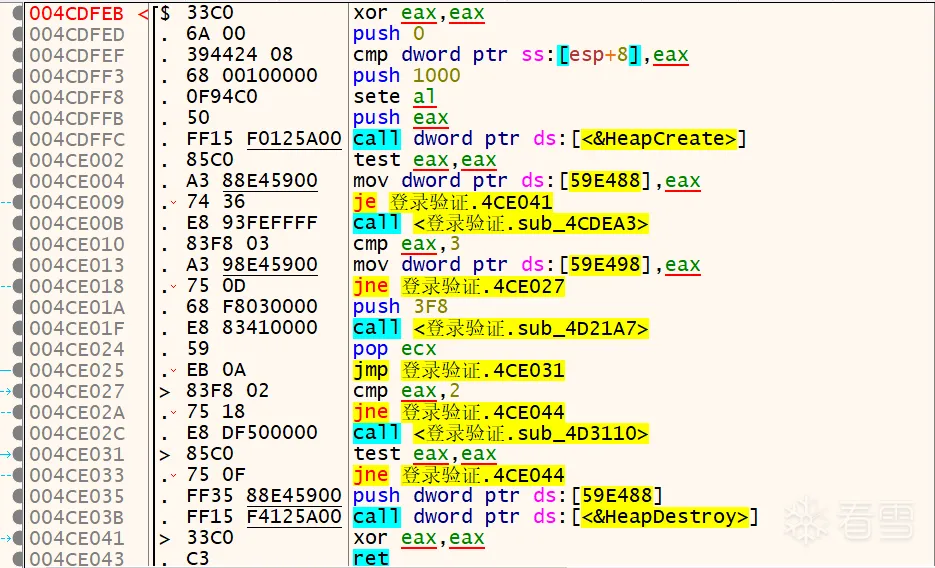Select address 004CE013 in the address column
The height and width of the screenshot is (568, 935).
pos(77,265)
